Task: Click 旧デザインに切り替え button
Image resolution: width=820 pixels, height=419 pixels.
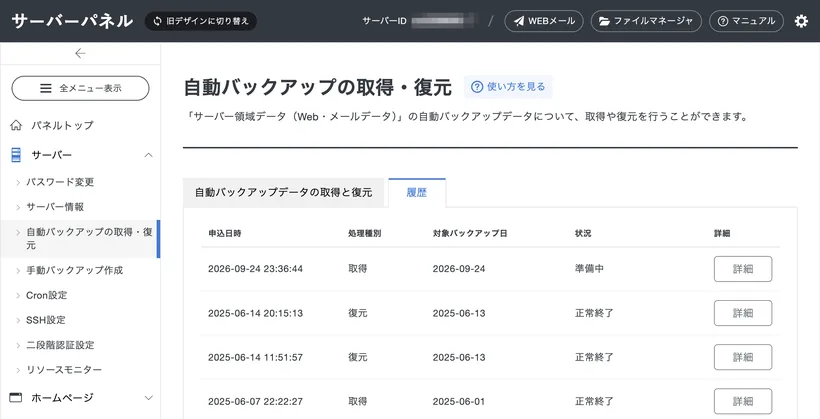Action: 201,21
